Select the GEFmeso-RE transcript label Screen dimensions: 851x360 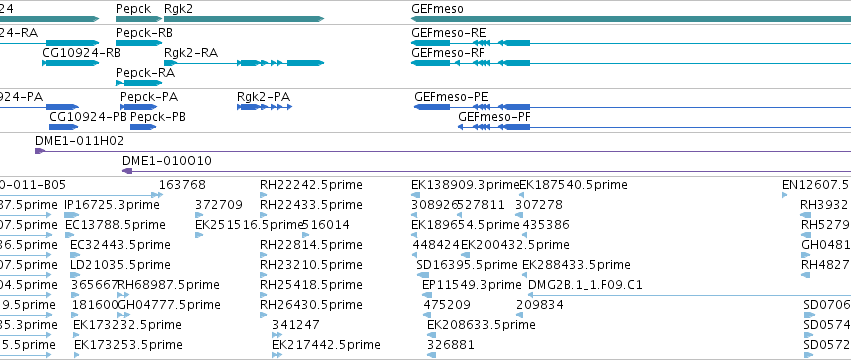(x=449, y=33)
